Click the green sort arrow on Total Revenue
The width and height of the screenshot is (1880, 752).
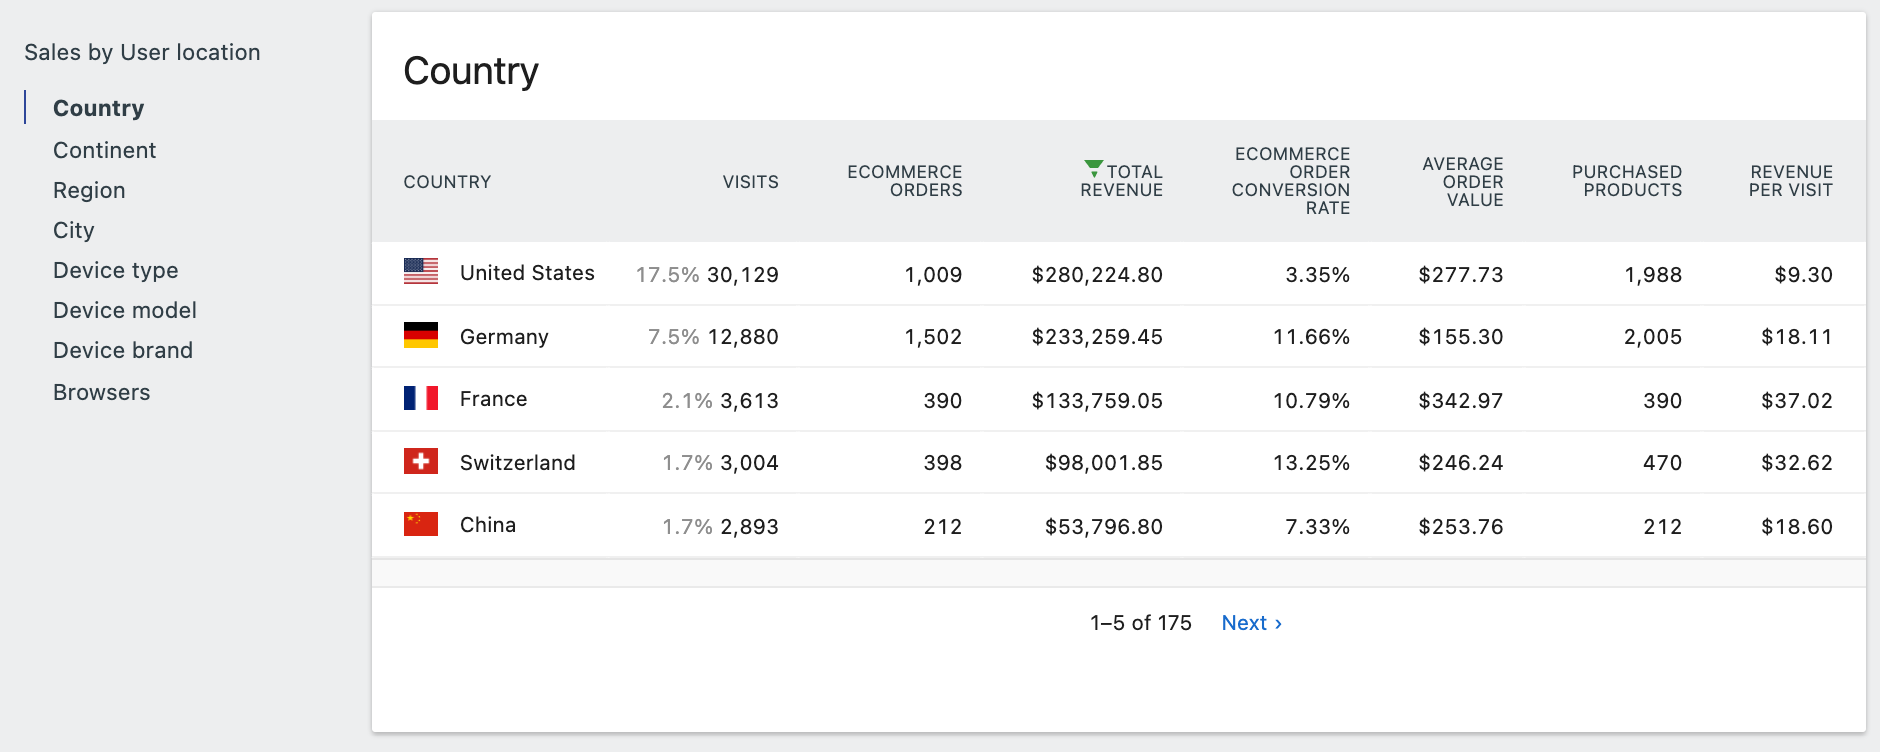pyautogui.click(x=1093, y=168)
